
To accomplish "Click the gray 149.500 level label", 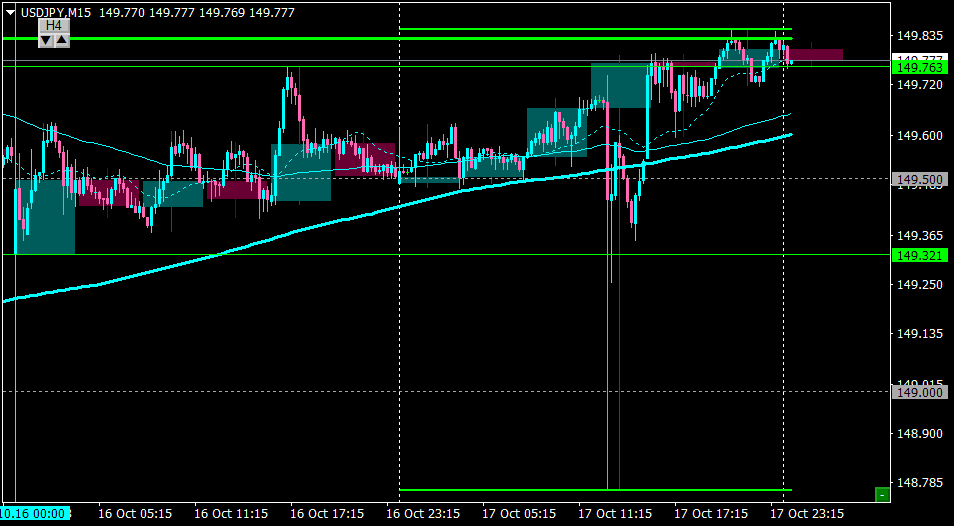I will pos(919,179).
